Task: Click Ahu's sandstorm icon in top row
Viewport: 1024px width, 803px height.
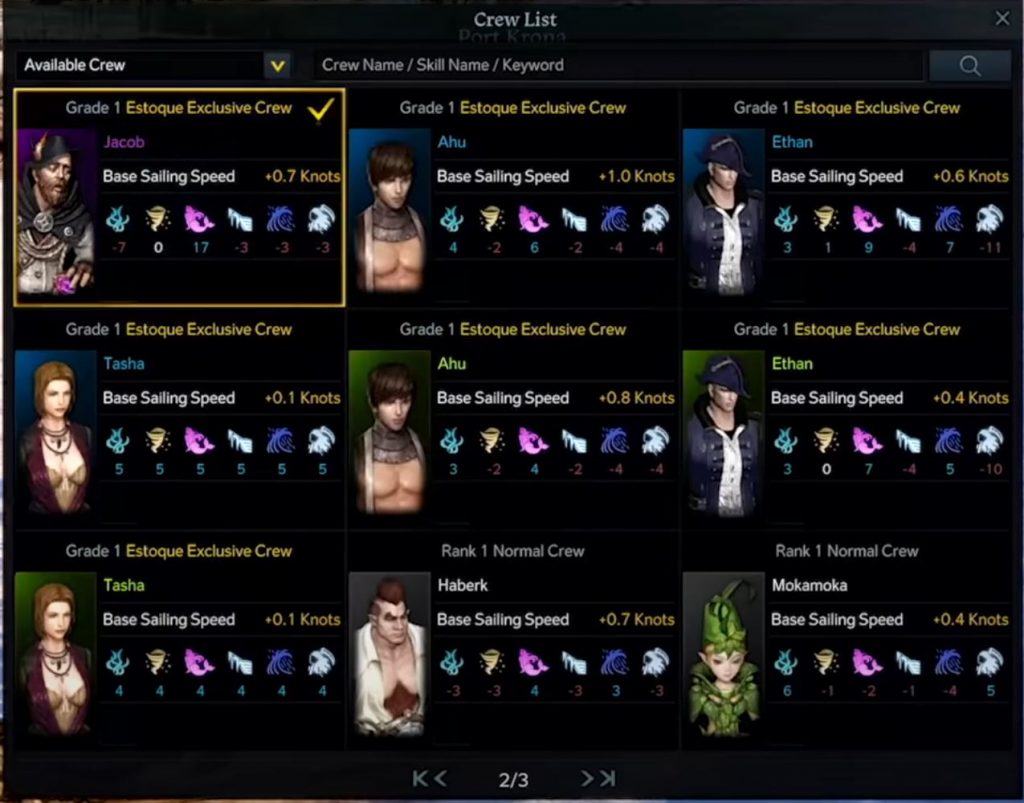Action: pos(492,219)
